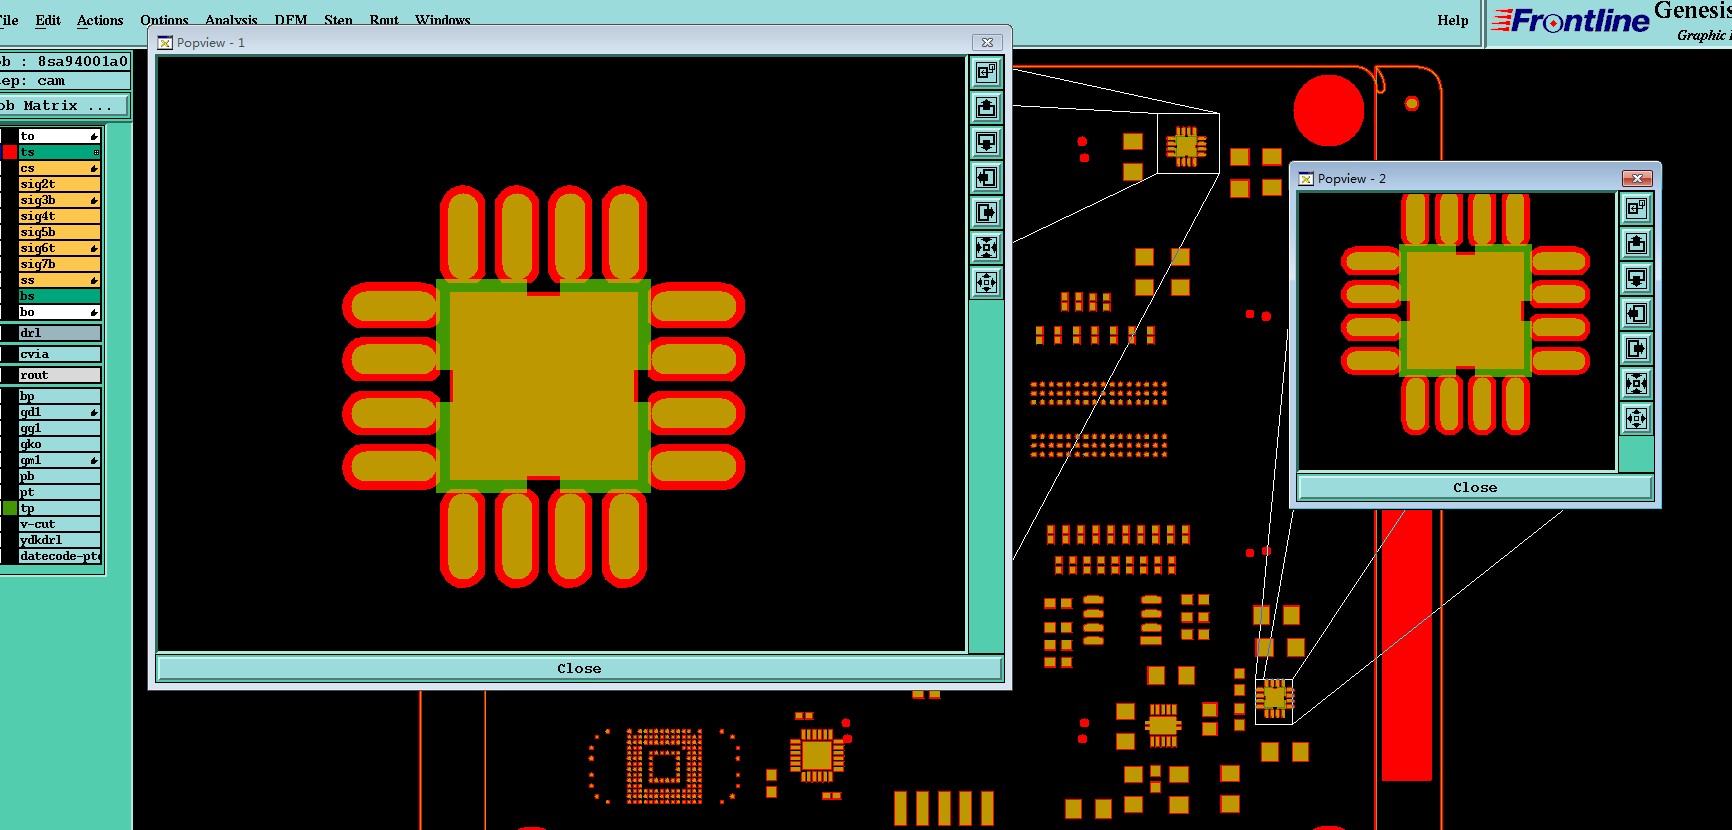This screenshot has height=830, width=1732.
Task: Select the sig5b layer row
Action: pos(60,232)
